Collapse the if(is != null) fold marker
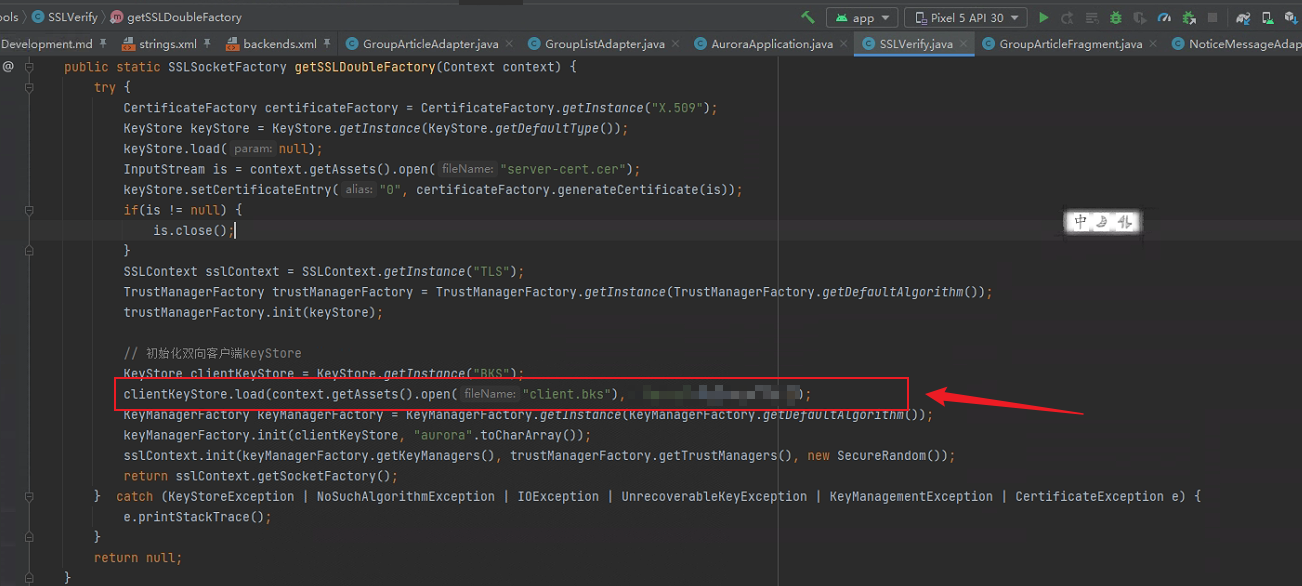The image size is (1302, 586). tap(30, 210)
